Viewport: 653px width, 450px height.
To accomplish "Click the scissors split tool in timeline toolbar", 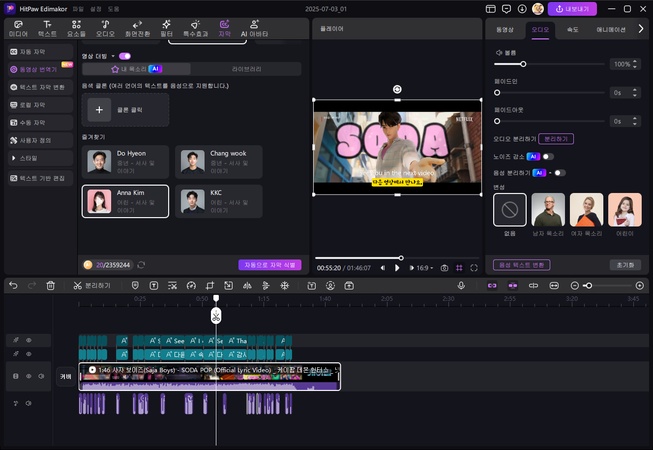I will (x=92, y=286).
